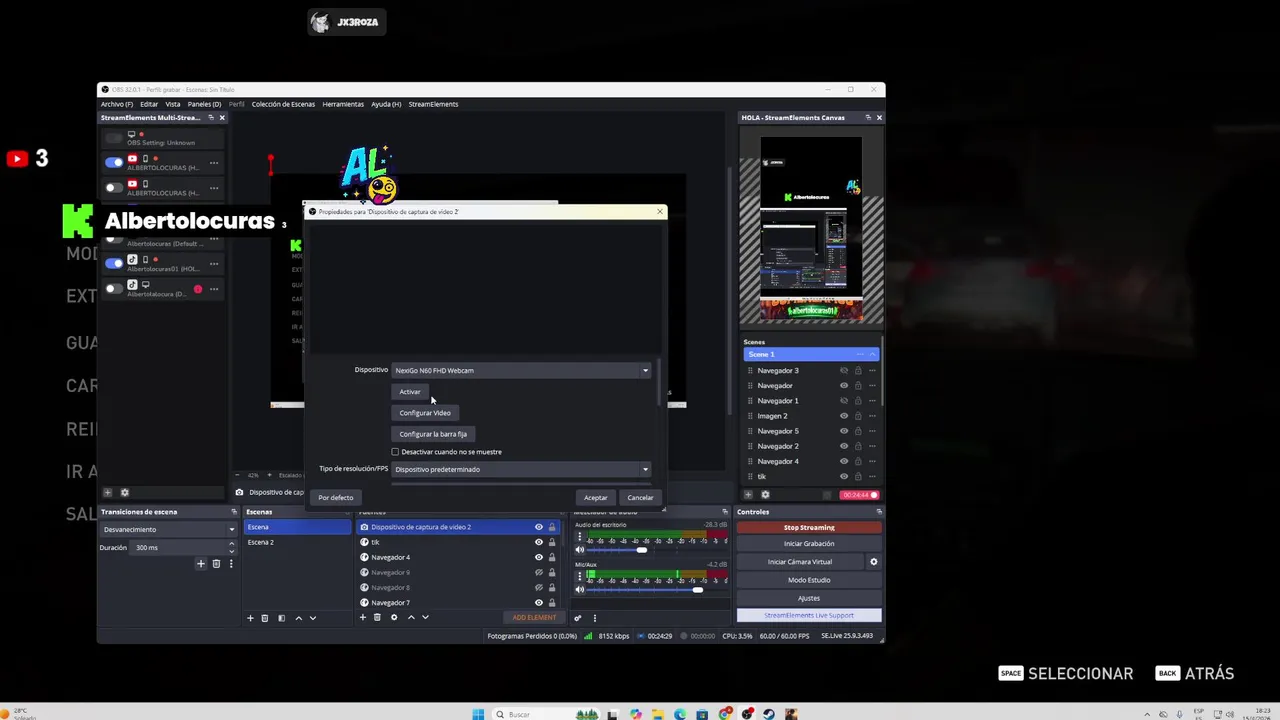Mute Audio del escritorio speaker icon
Screen dimensions: 1280x720
579,550
